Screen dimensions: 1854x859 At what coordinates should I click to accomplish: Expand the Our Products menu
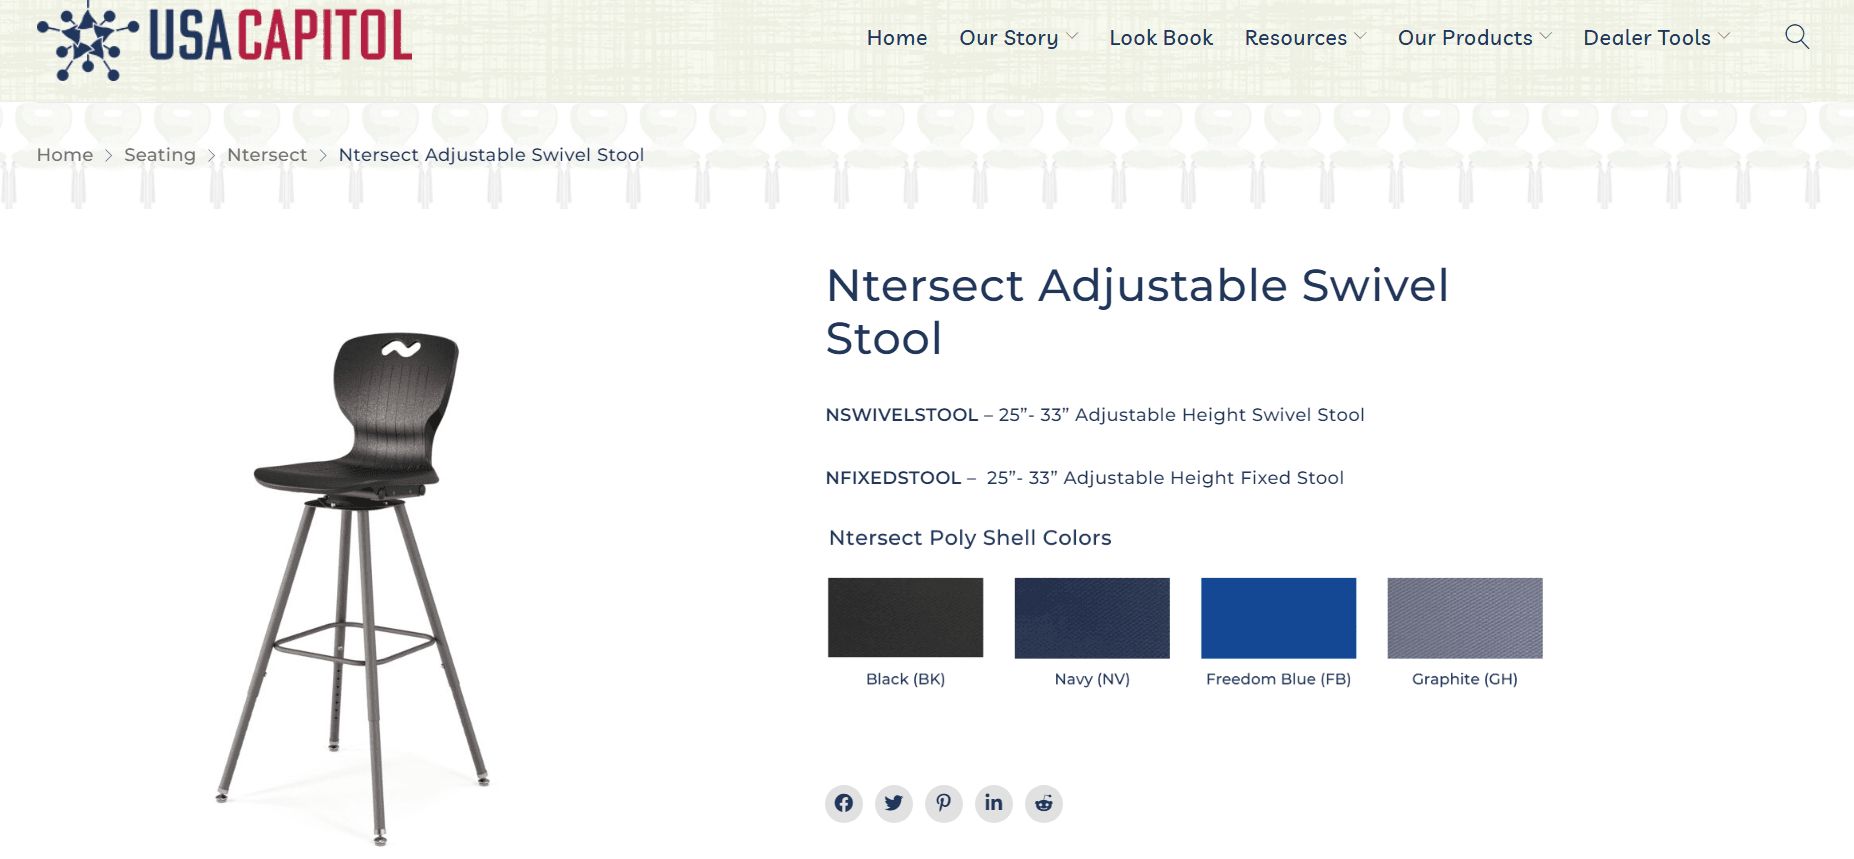pyautogui.click(x=1474, y=38)
